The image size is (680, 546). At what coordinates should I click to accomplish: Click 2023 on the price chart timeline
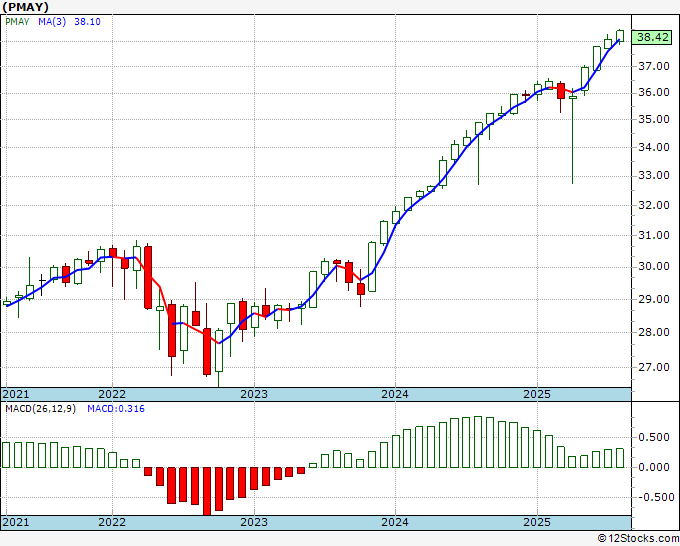254,394
